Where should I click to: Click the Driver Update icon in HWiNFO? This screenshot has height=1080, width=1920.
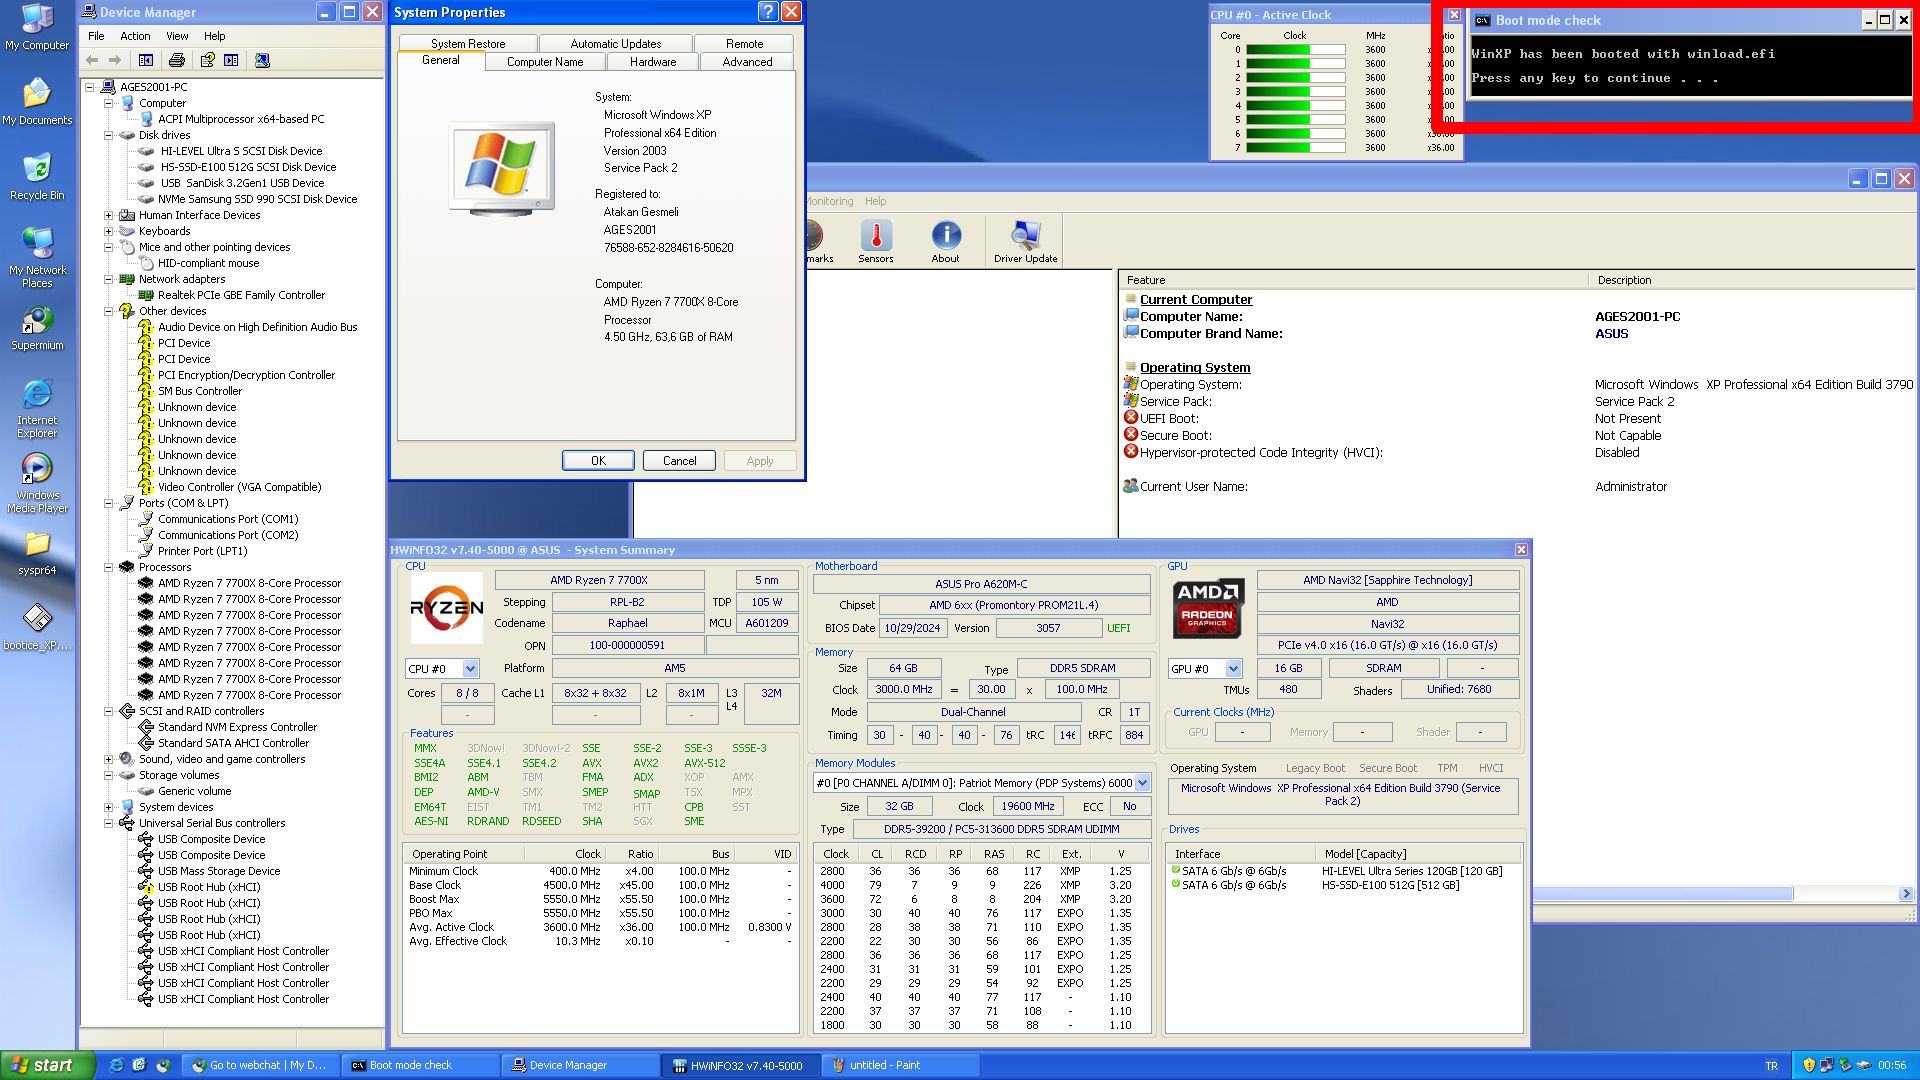click(x=1025, y=242)
